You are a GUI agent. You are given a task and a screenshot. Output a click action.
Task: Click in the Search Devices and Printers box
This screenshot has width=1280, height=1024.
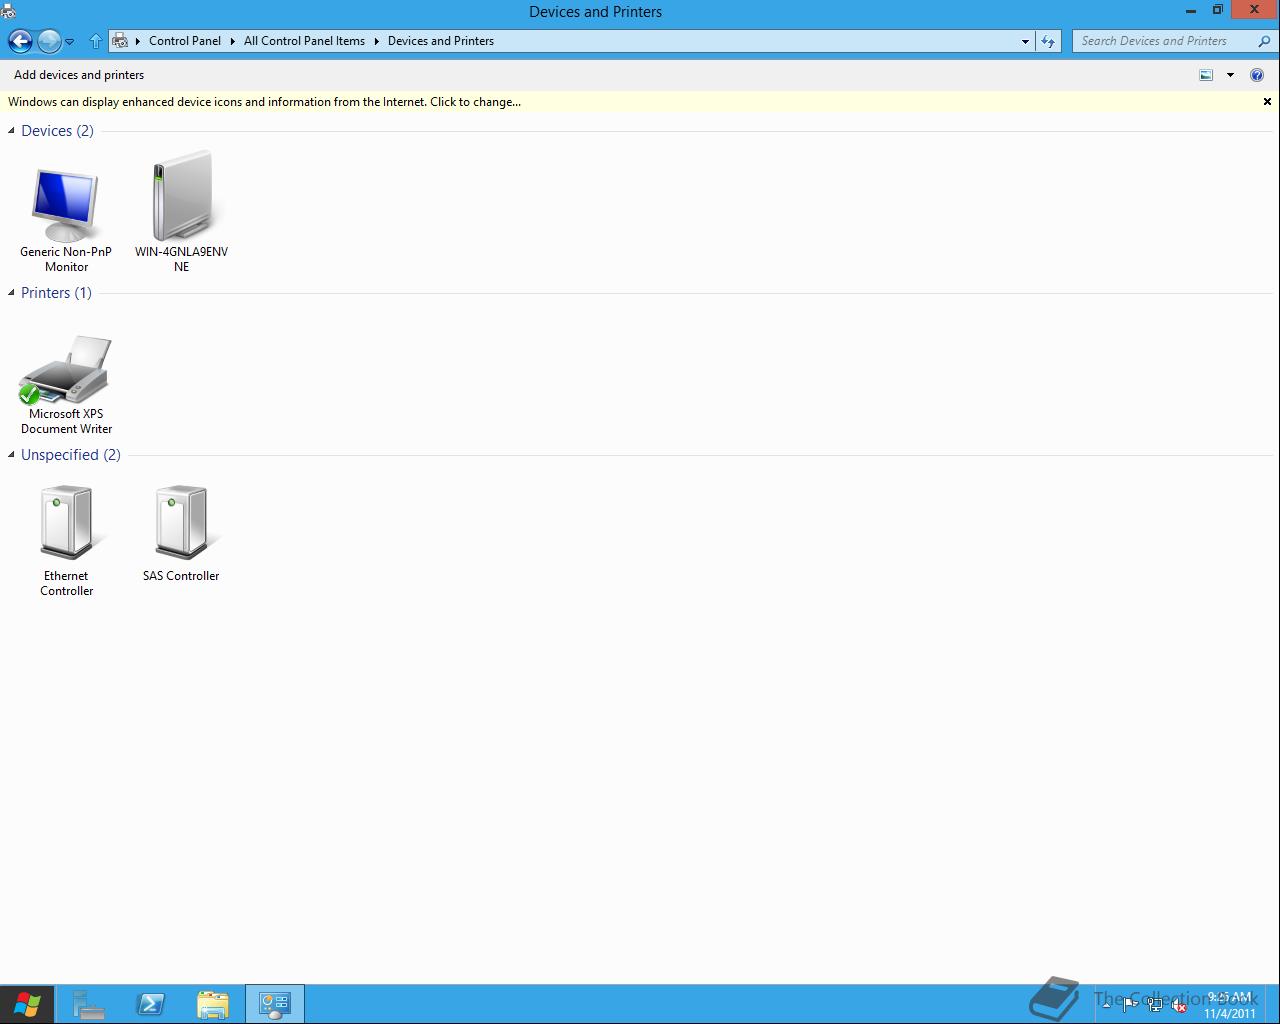pos(1165,41)
